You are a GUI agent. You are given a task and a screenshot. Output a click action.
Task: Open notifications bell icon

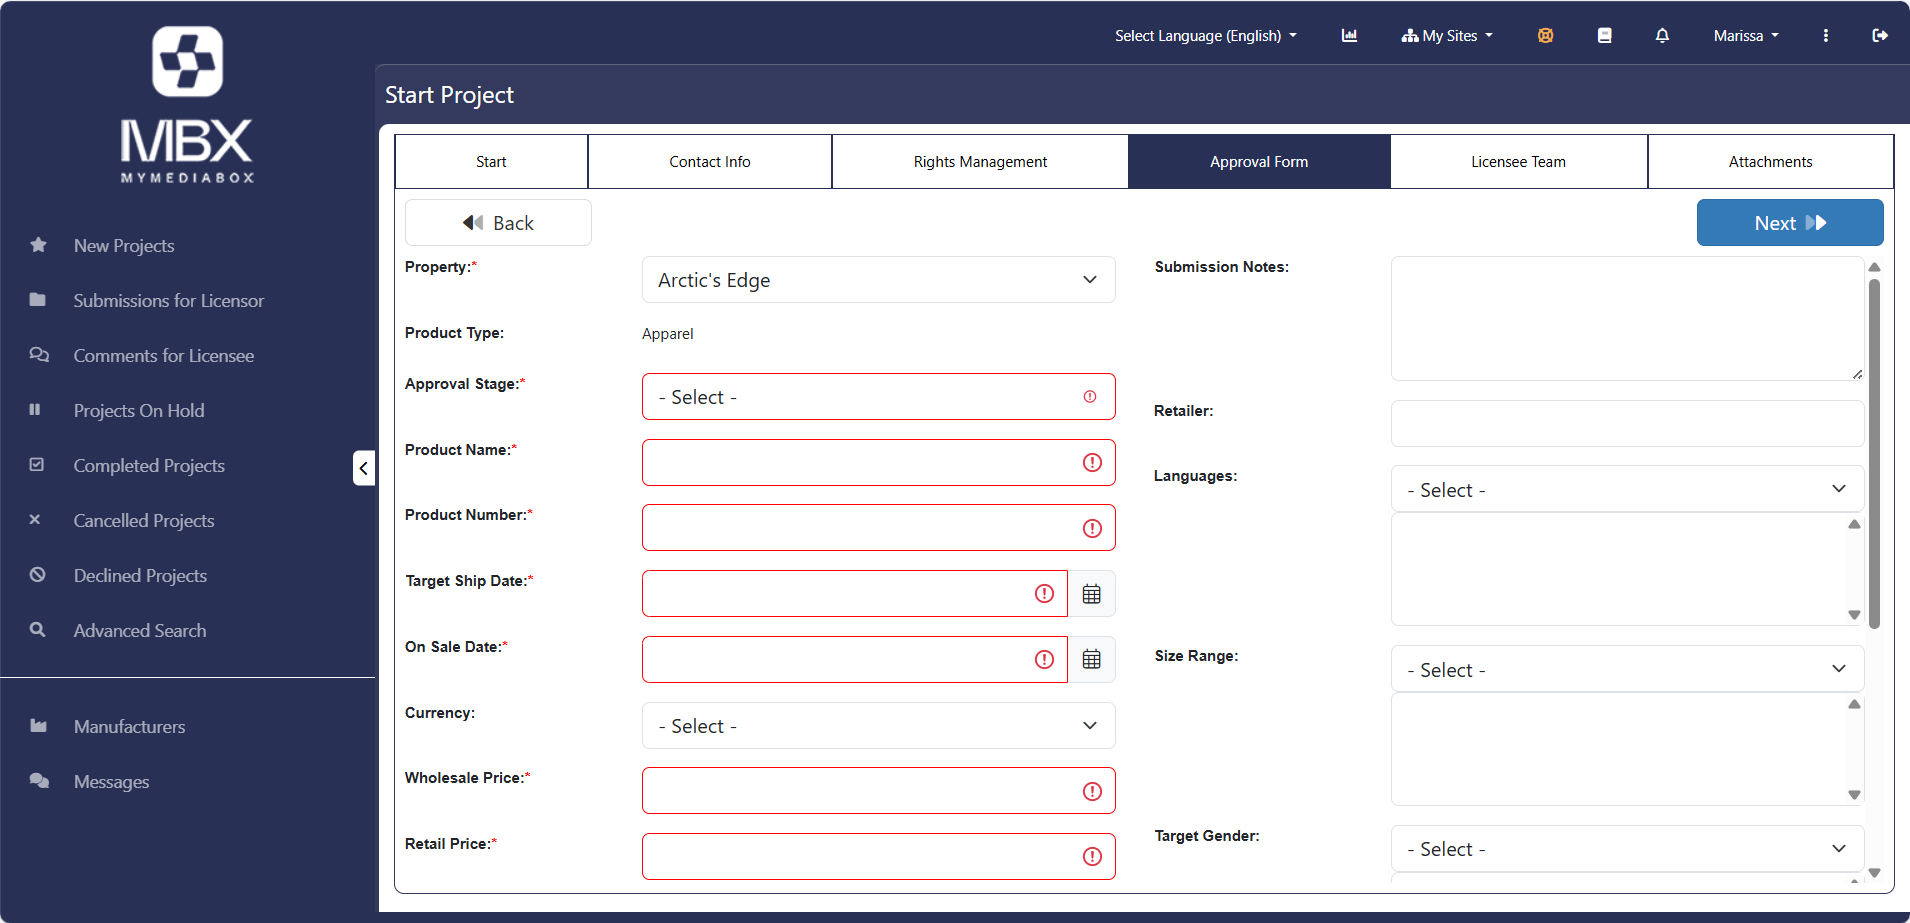pos(1662,35)
